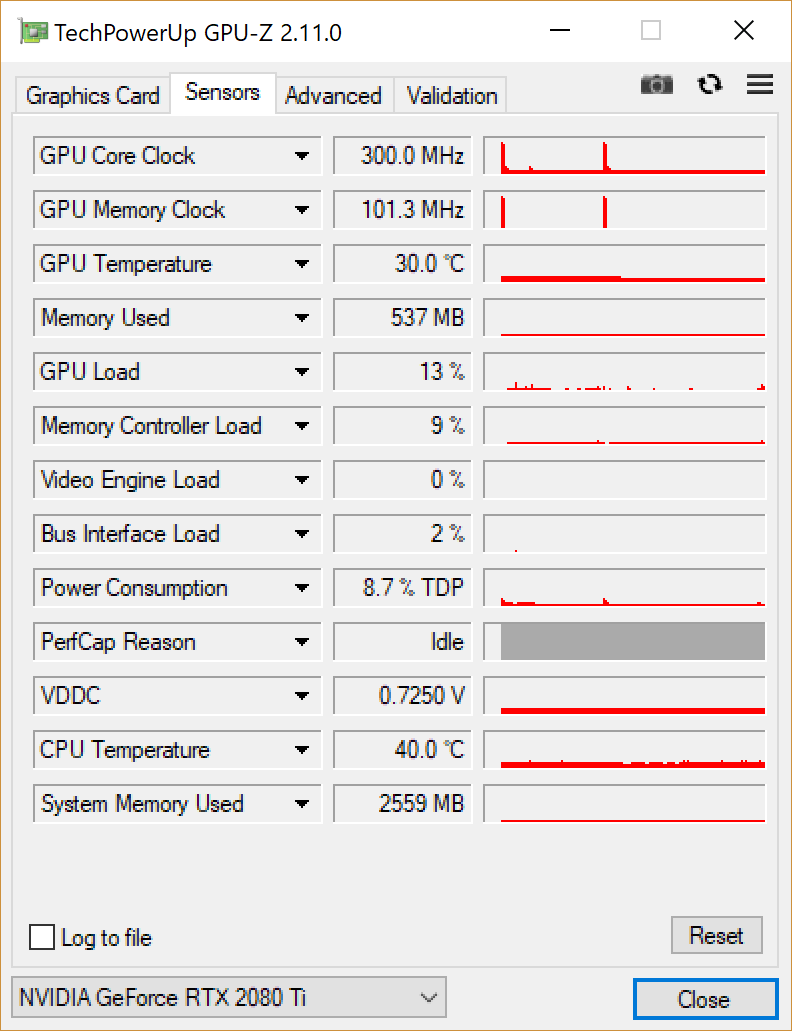Go to the Validation tab
The width and height of the screenshot is (792, 1031).
click(452, 96)
